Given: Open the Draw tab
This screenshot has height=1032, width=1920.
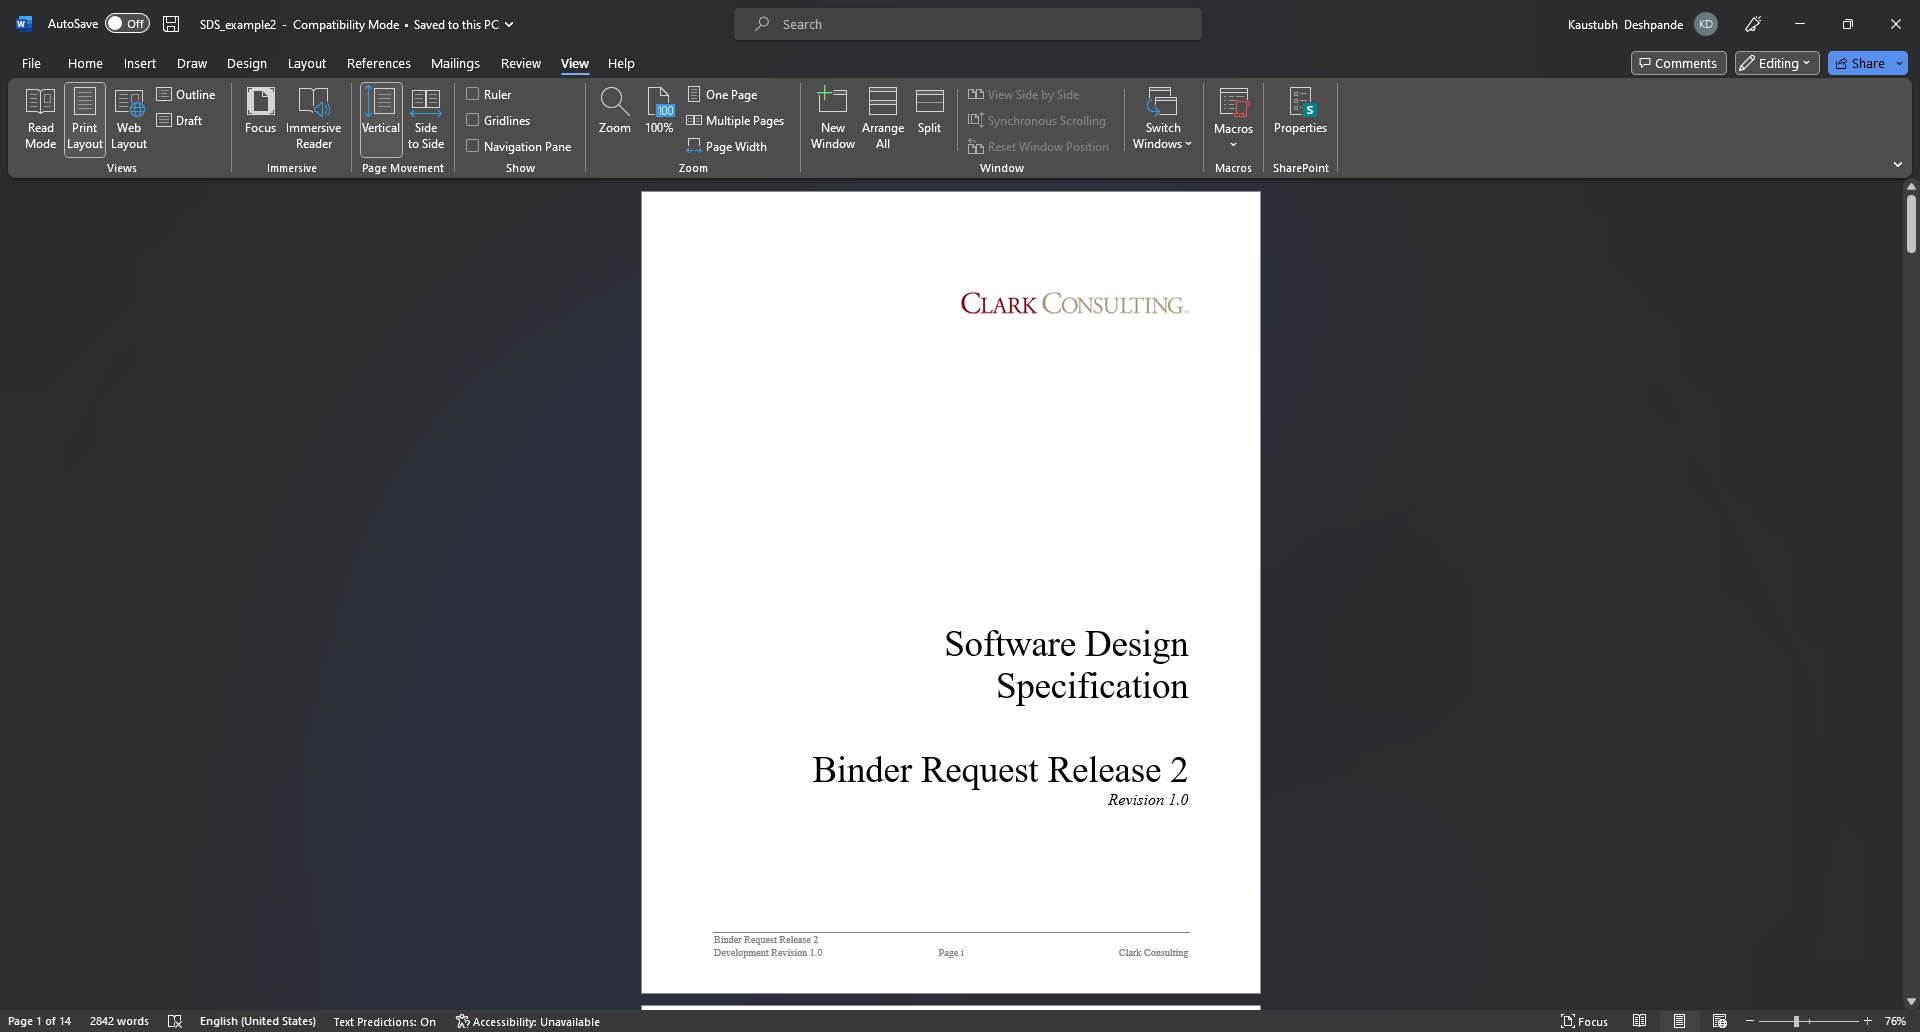Looking at the screenshot, I should click(191, 63).
